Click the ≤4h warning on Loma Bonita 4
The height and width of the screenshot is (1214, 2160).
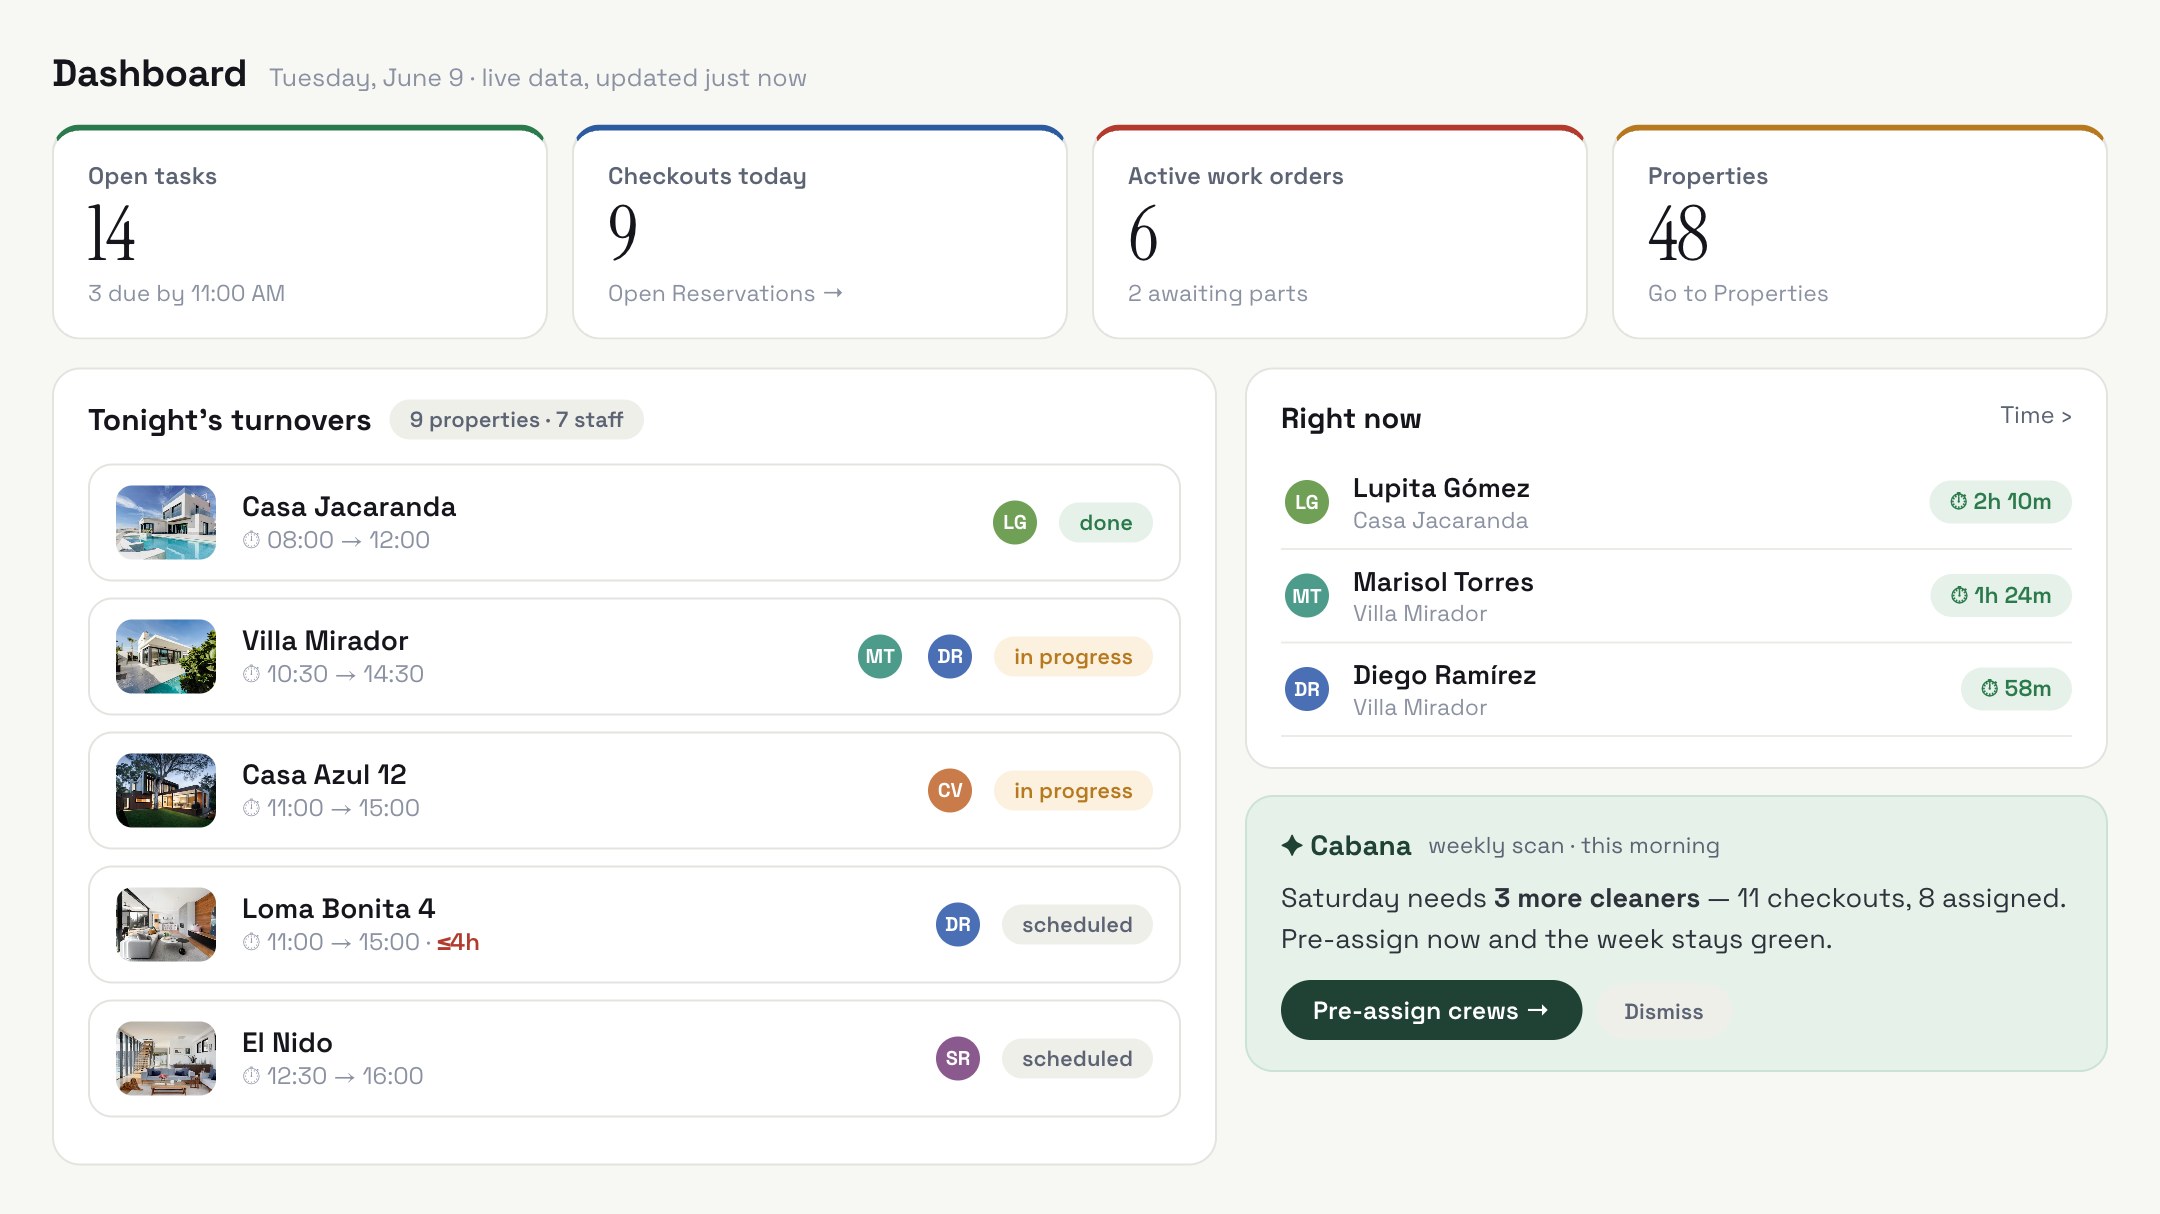tap(458, 942)
